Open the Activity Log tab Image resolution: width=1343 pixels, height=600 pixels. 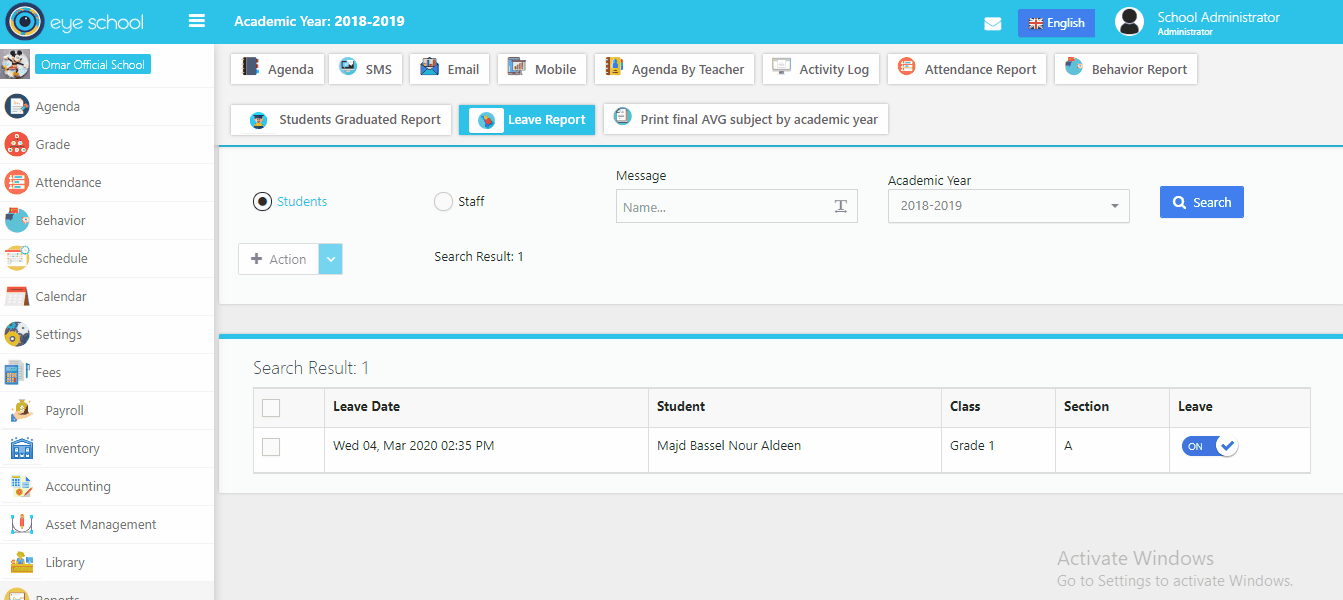tap(820, 69)
